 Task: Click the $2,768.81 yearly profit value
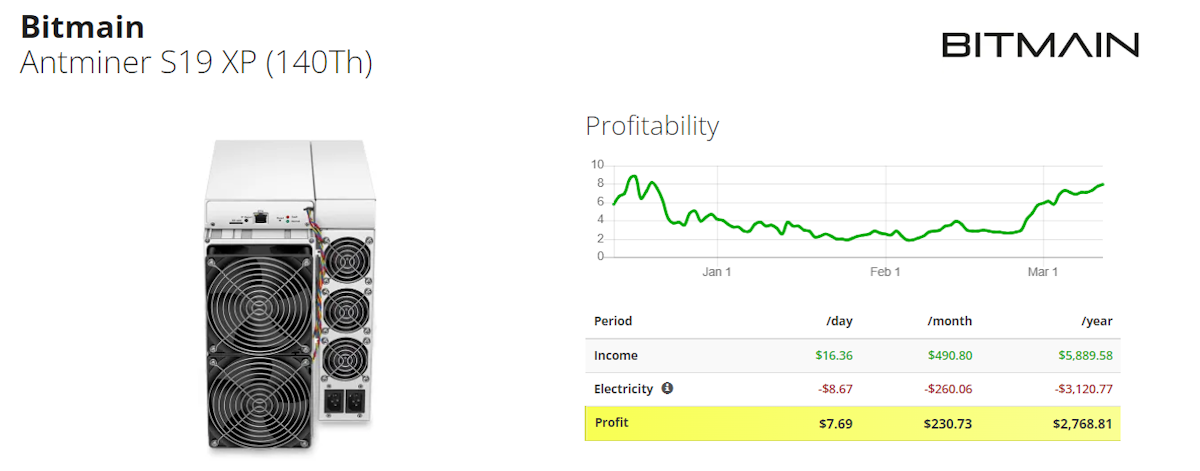1082,423
